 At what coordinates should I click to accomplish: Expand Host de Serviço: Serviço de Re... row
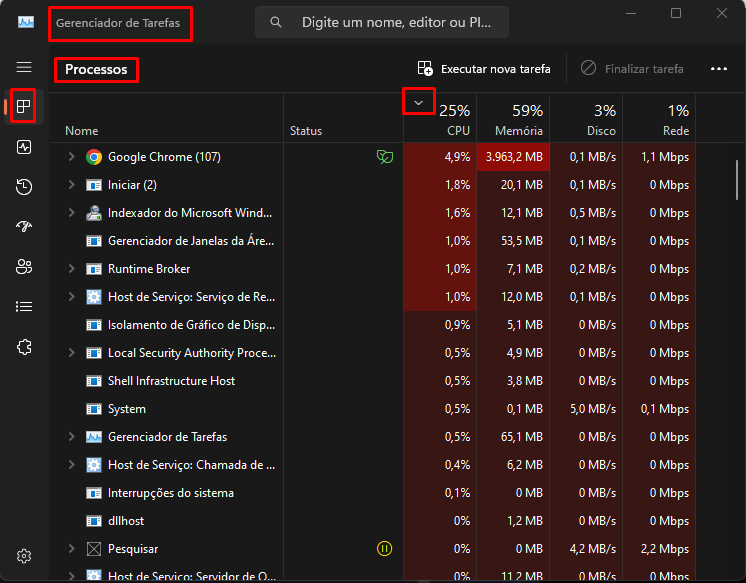coord(71,296)
